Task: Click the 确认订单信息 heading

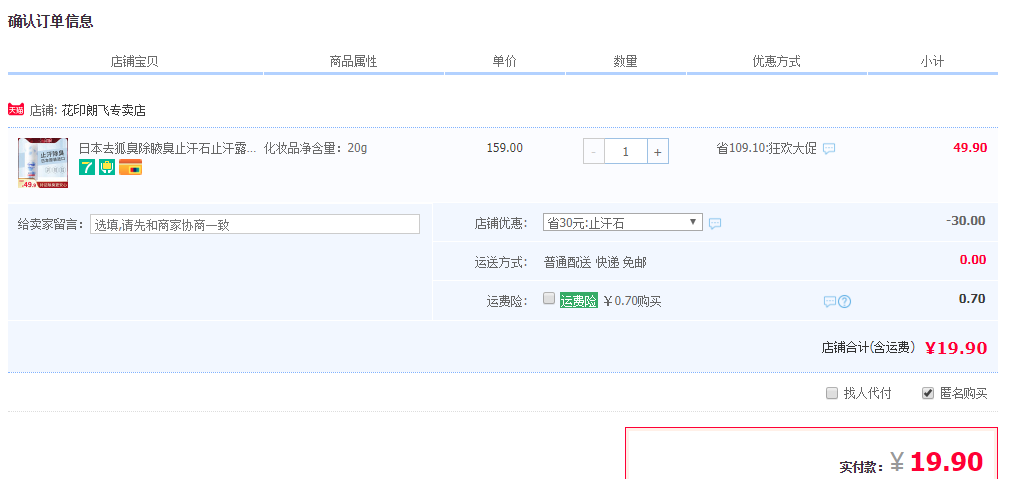Action: coord(50,21)
